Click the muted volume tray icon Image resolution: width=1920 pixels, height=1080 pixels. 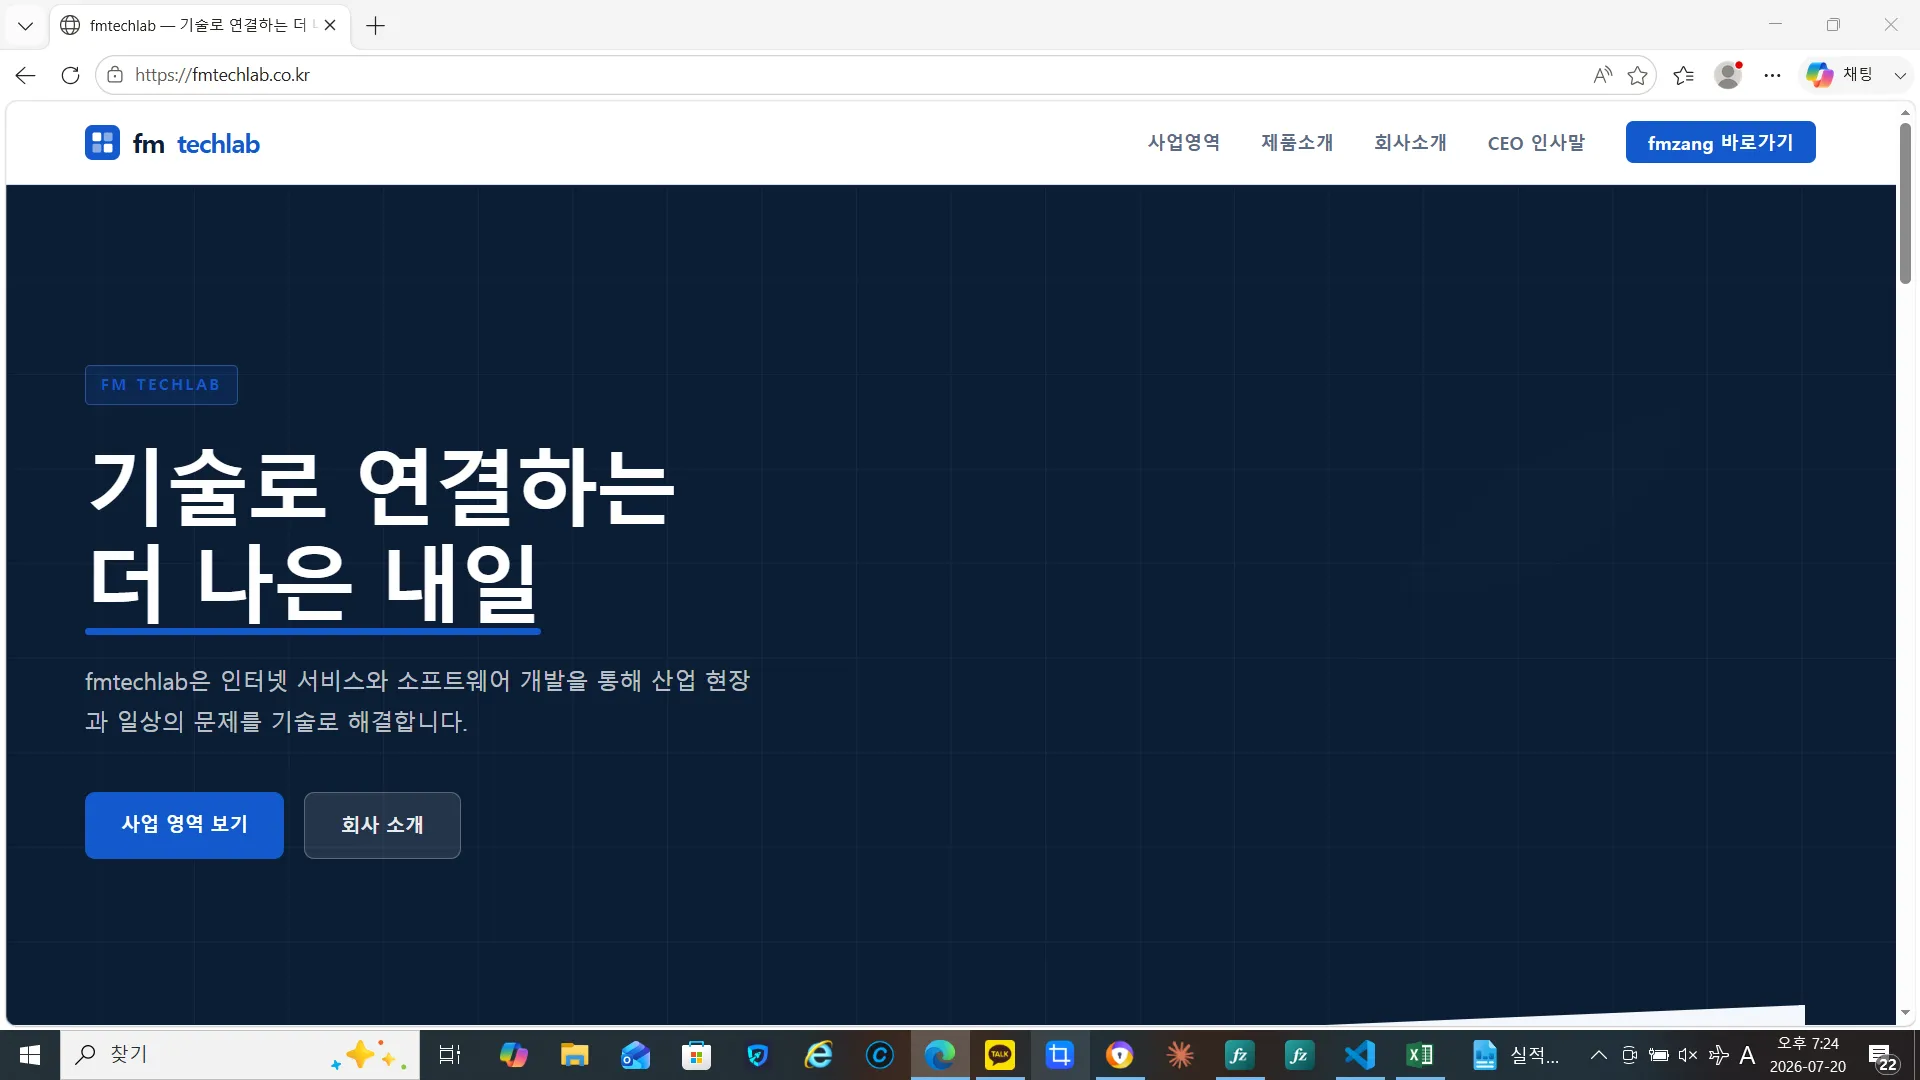(1688, 1055)
